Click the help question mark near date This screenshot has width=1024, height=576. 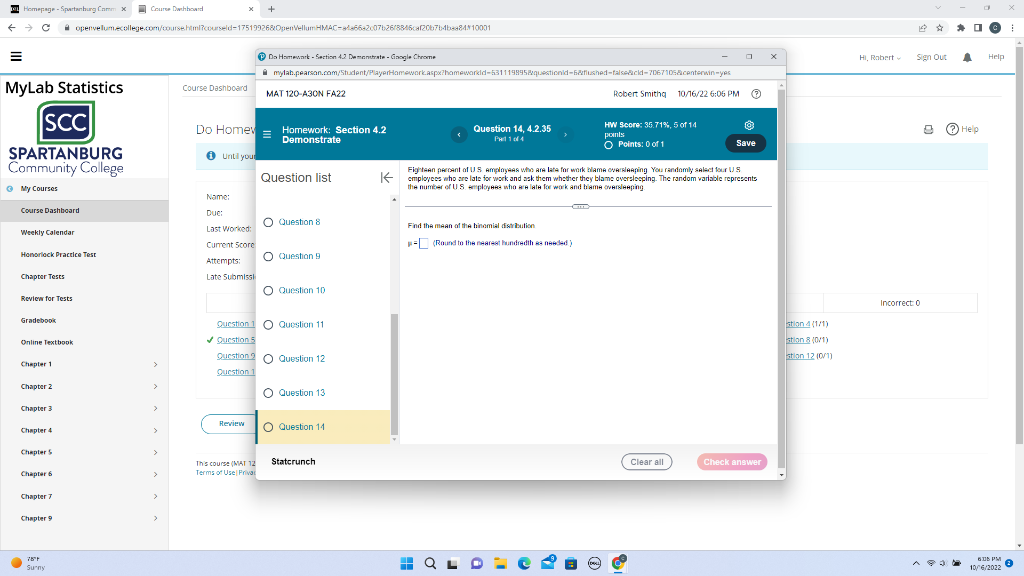tap(756, 93)
